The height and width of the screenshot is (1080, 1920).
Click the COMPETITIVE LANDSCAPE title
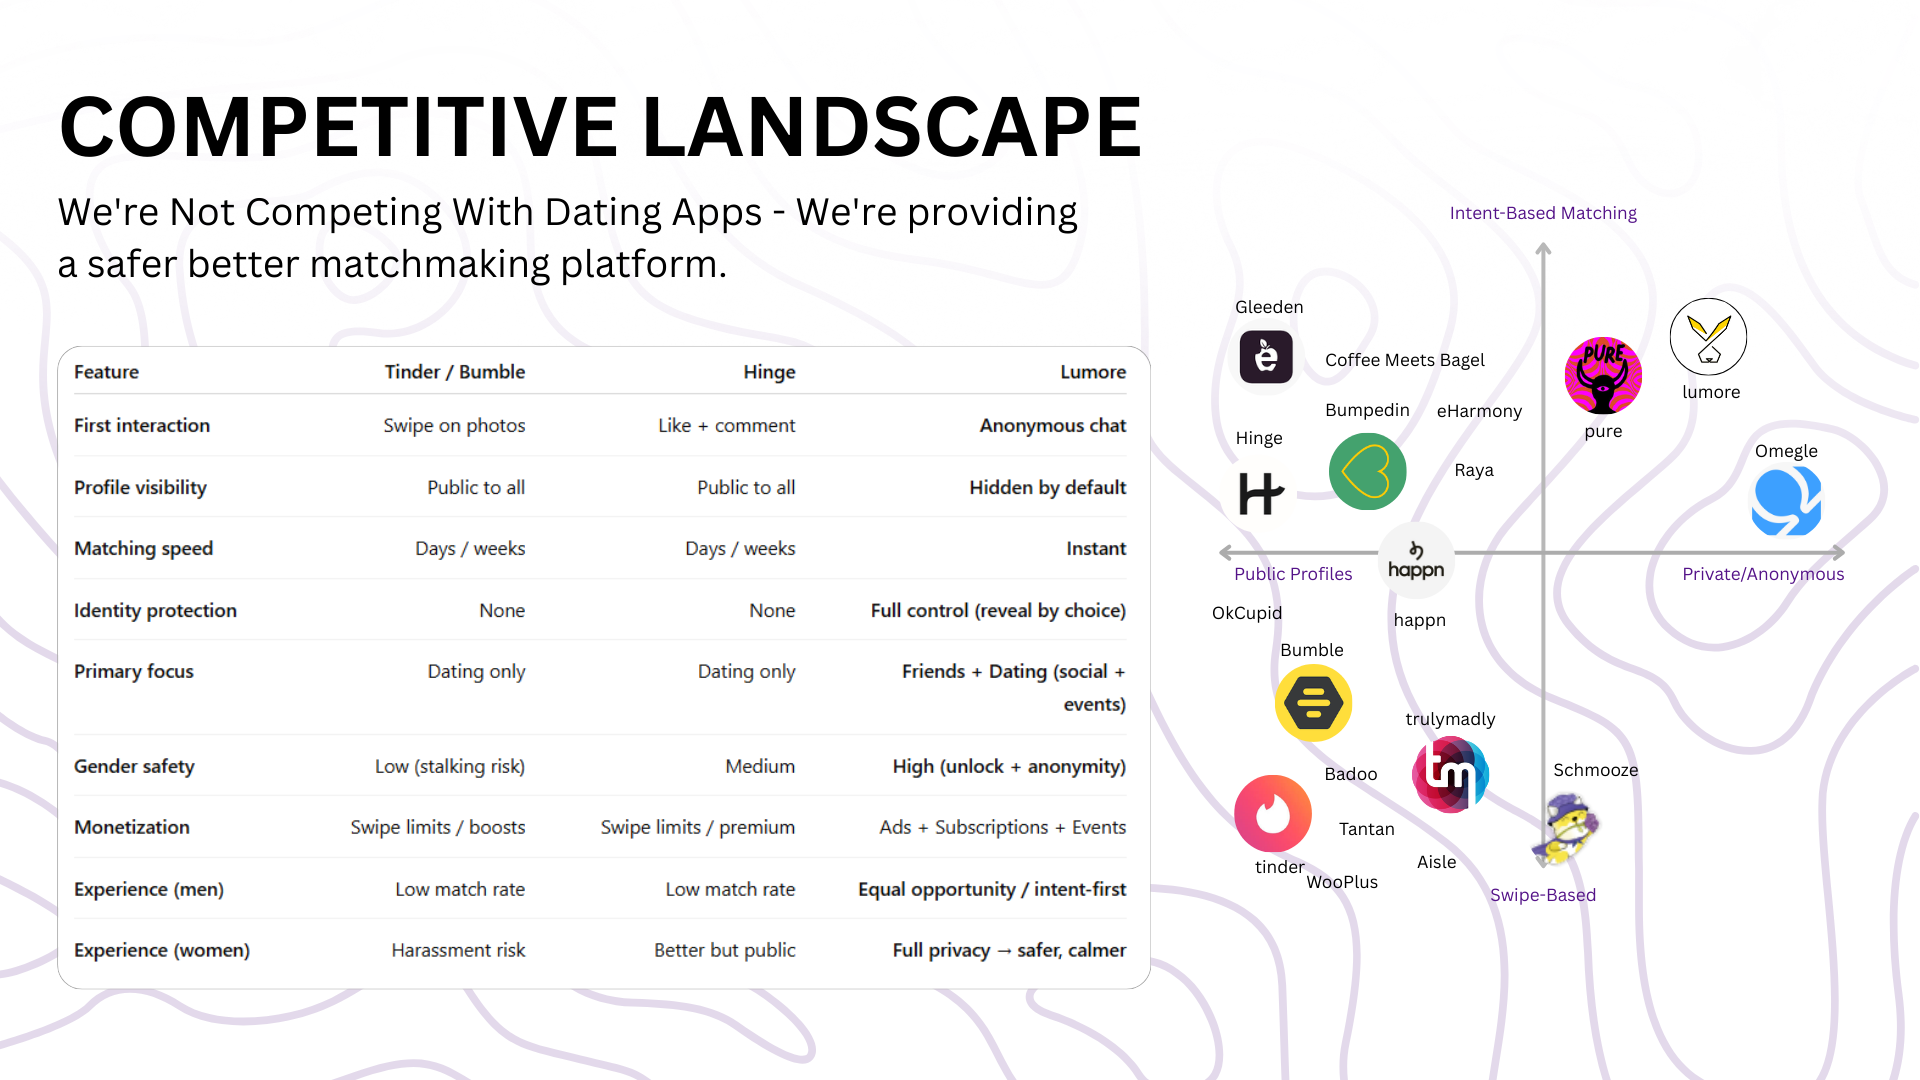click(x=600, y=127)
